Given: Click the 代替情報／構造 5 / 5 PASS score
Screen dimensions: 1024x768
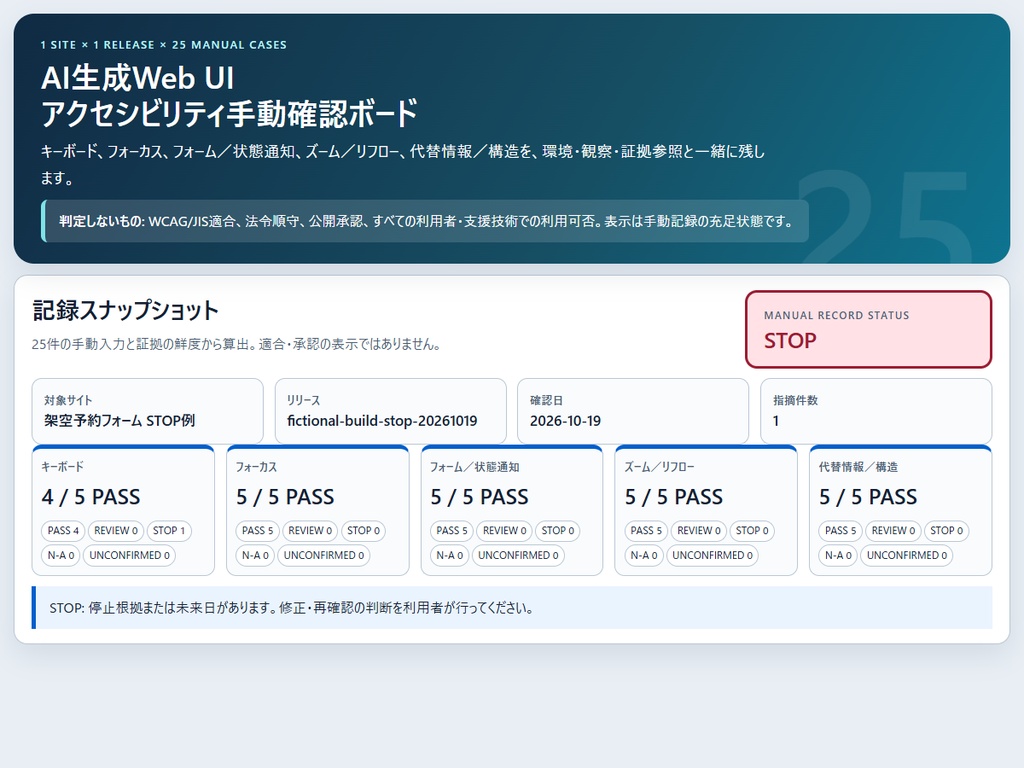Looking at the screenshot, I should pos(868,497).
